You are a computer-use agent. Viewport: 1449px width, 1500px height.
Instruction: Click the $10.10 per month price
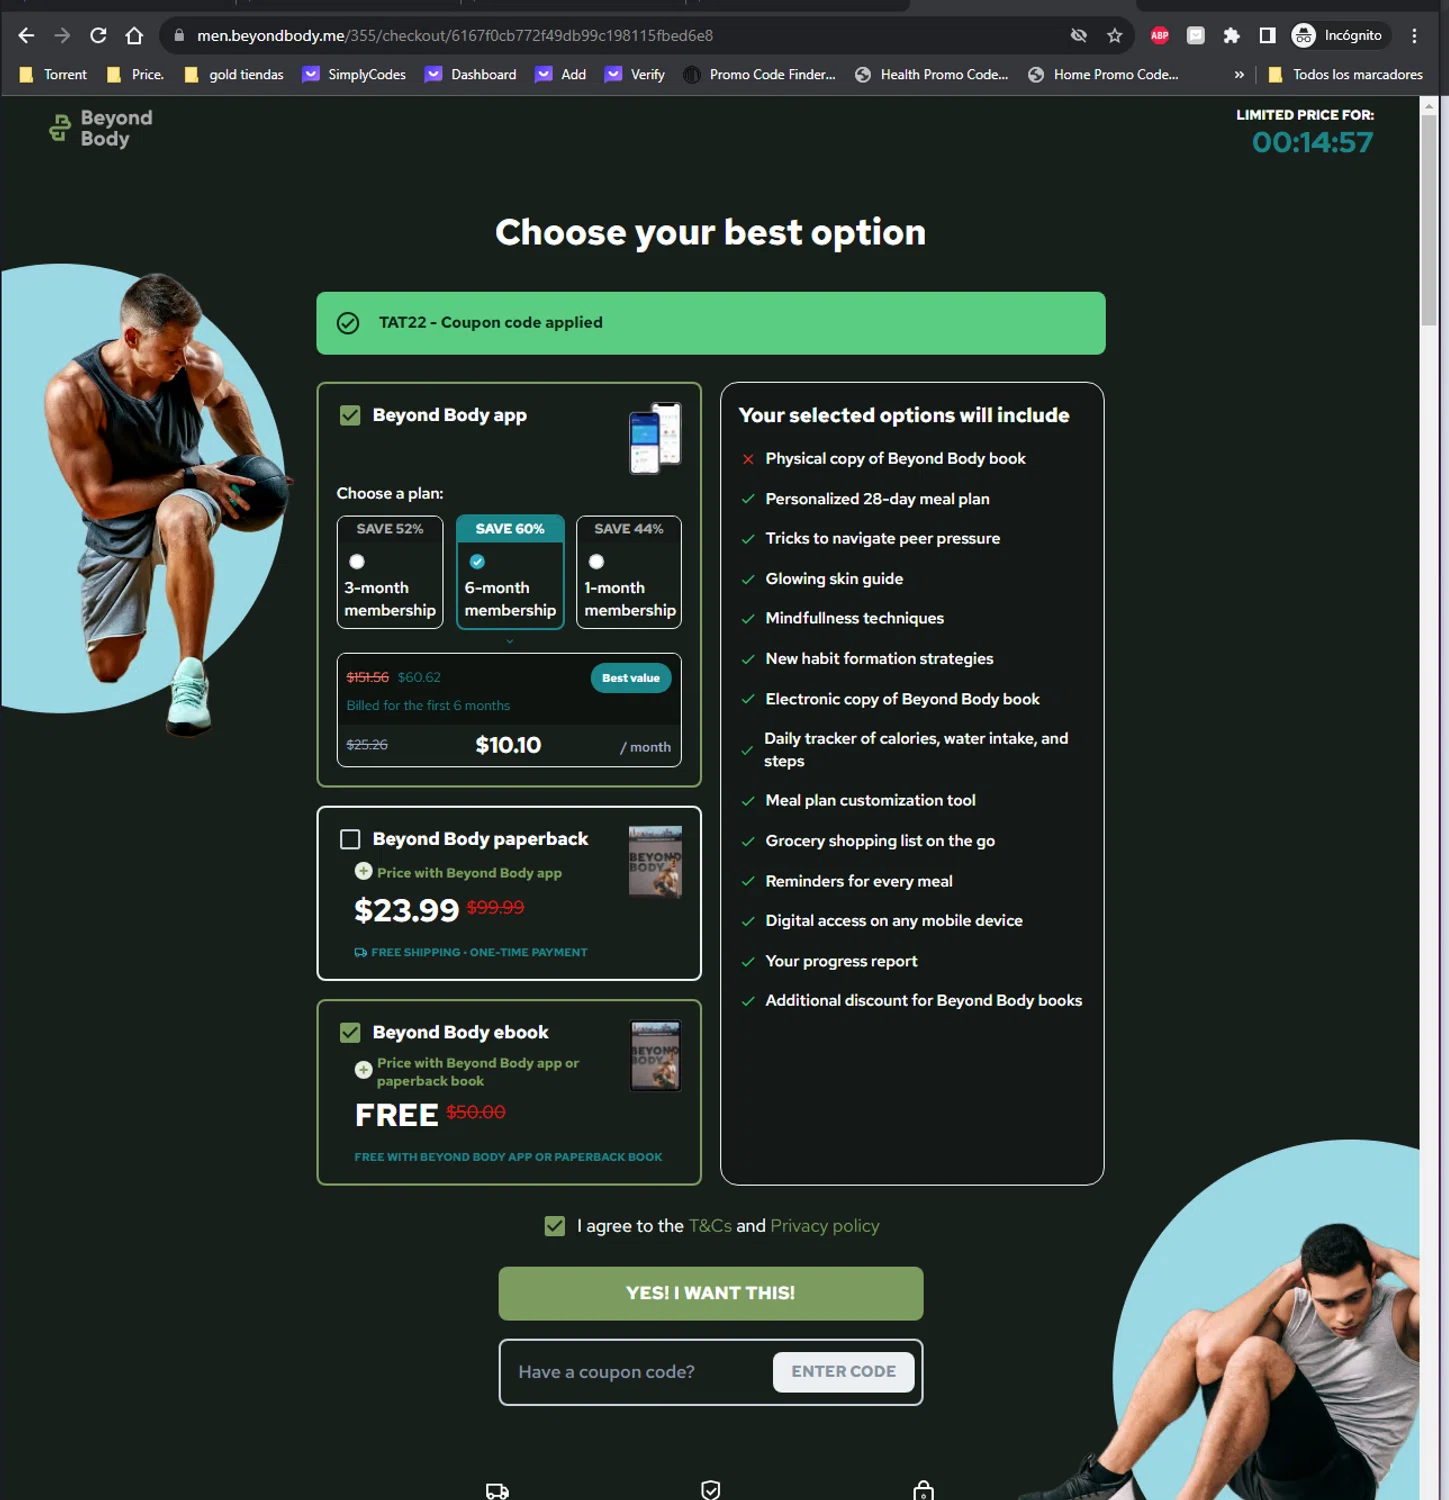pyautogui.click(x=508, y=745)
